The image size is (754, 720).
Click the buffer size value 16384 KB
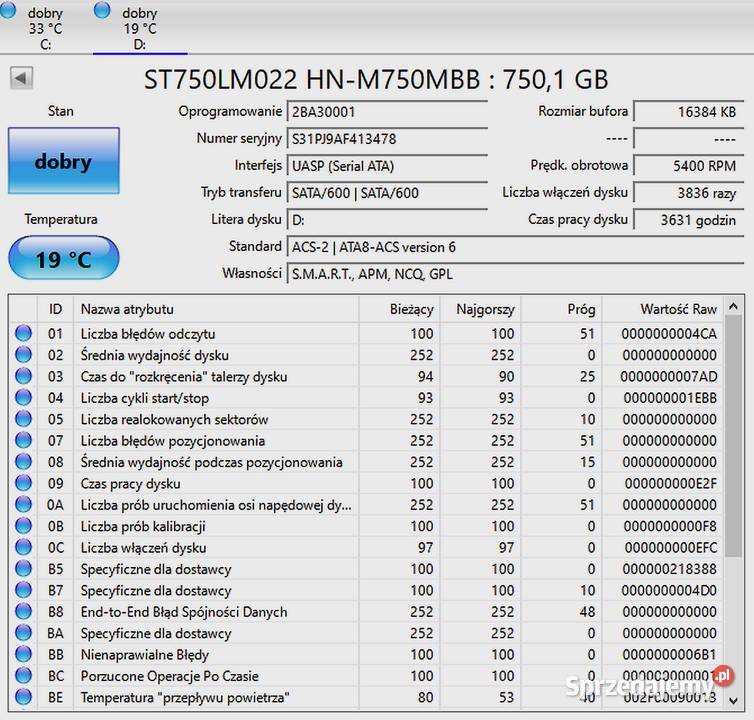[x=688, y=112]
